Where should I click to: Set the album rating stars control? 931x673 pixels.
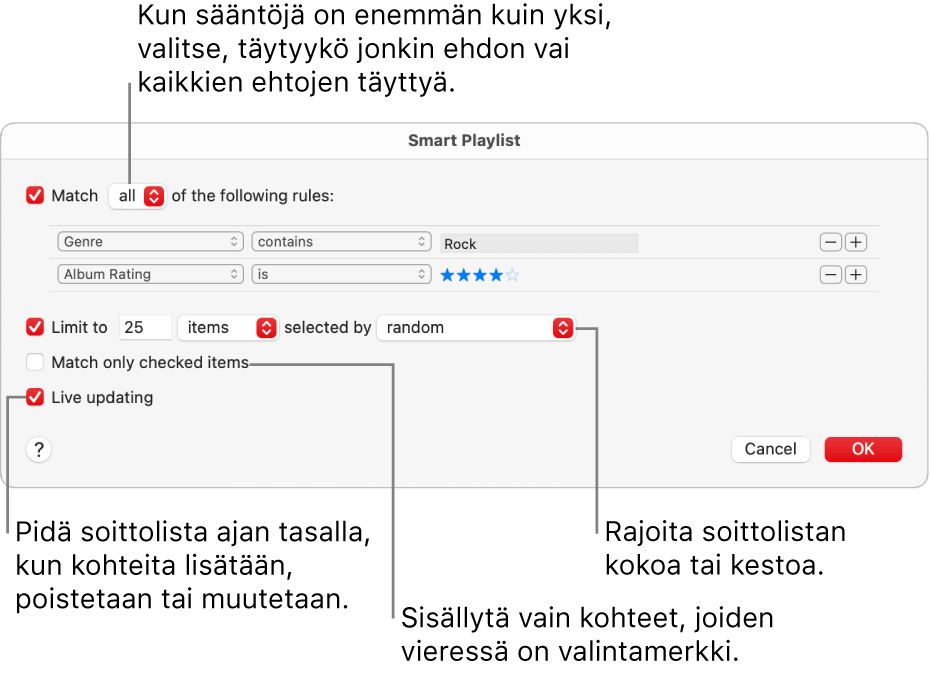(480, 275)
